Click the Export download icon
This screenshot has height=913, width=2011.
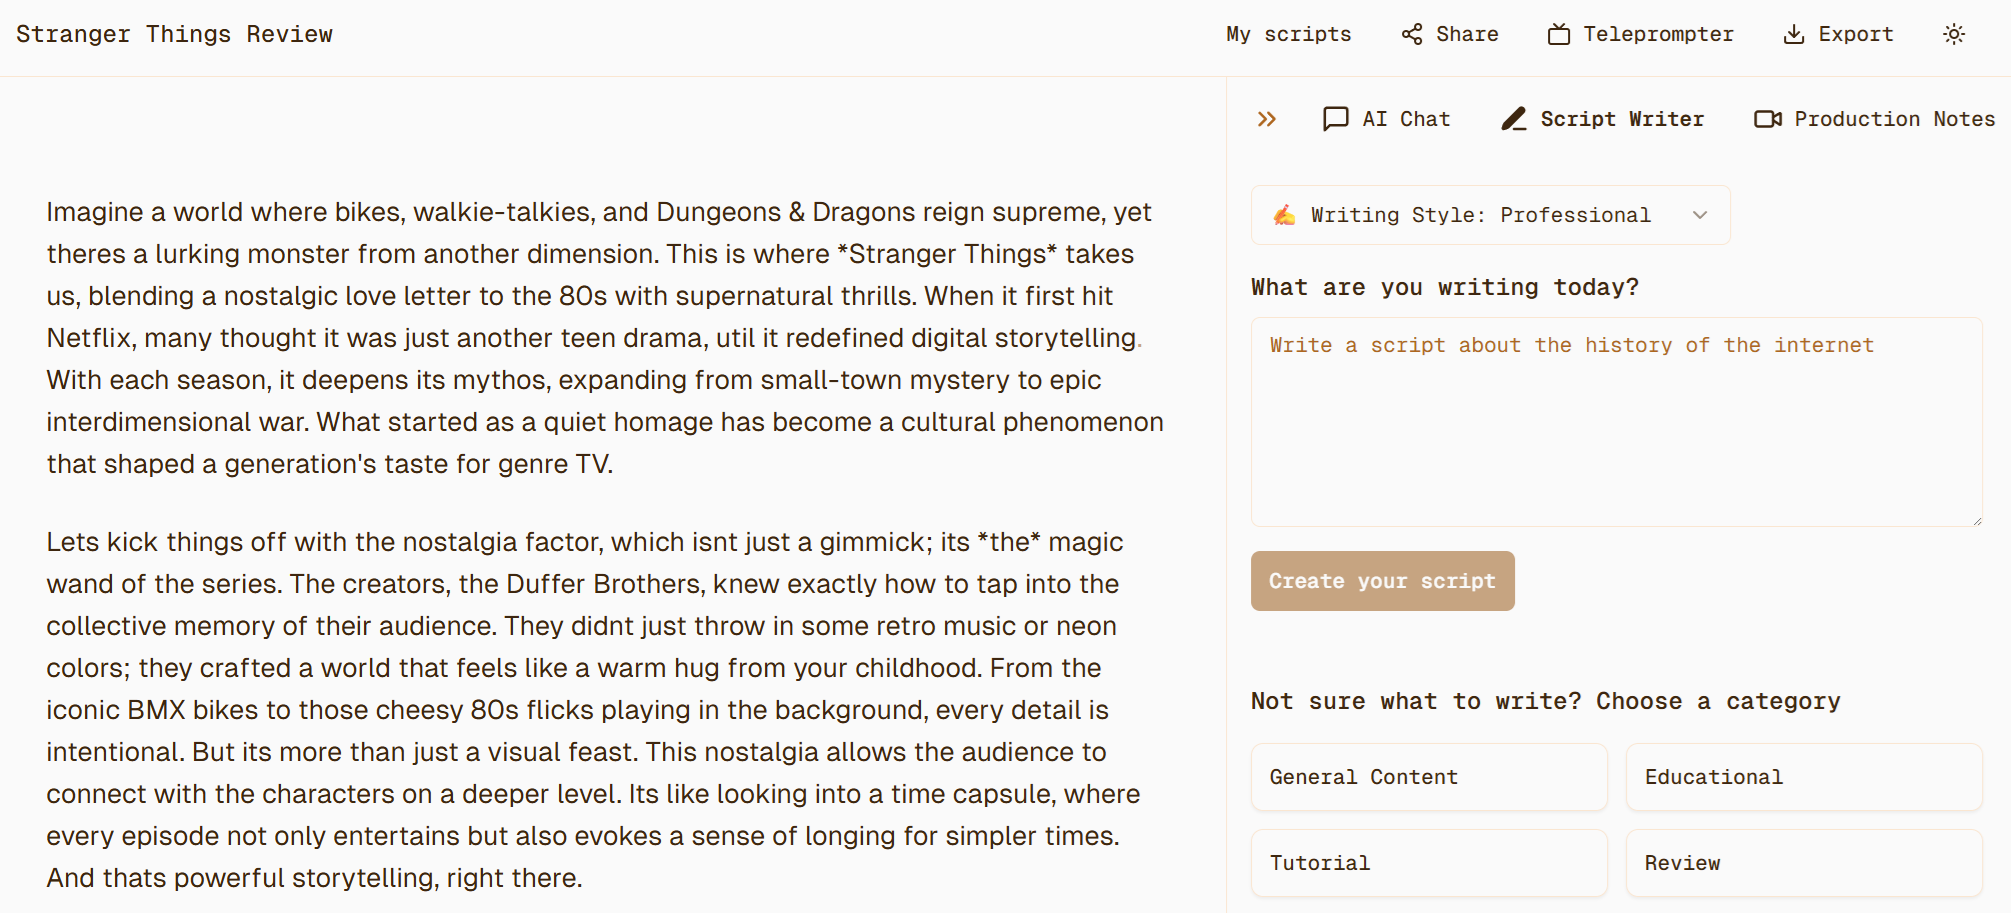tap(1794, 34)
